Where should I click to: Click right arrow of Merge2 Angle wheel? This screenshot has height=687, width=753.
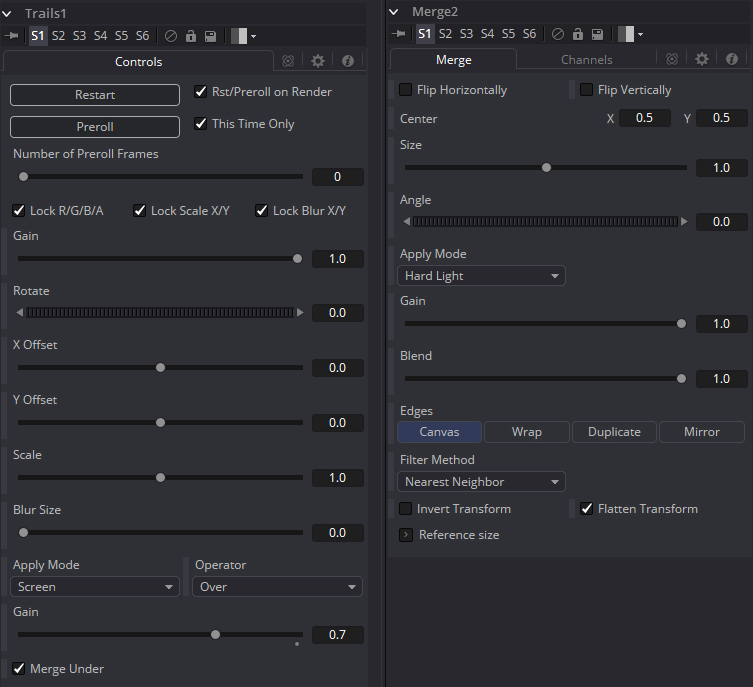pyautogui.click(x=684, y=221)
